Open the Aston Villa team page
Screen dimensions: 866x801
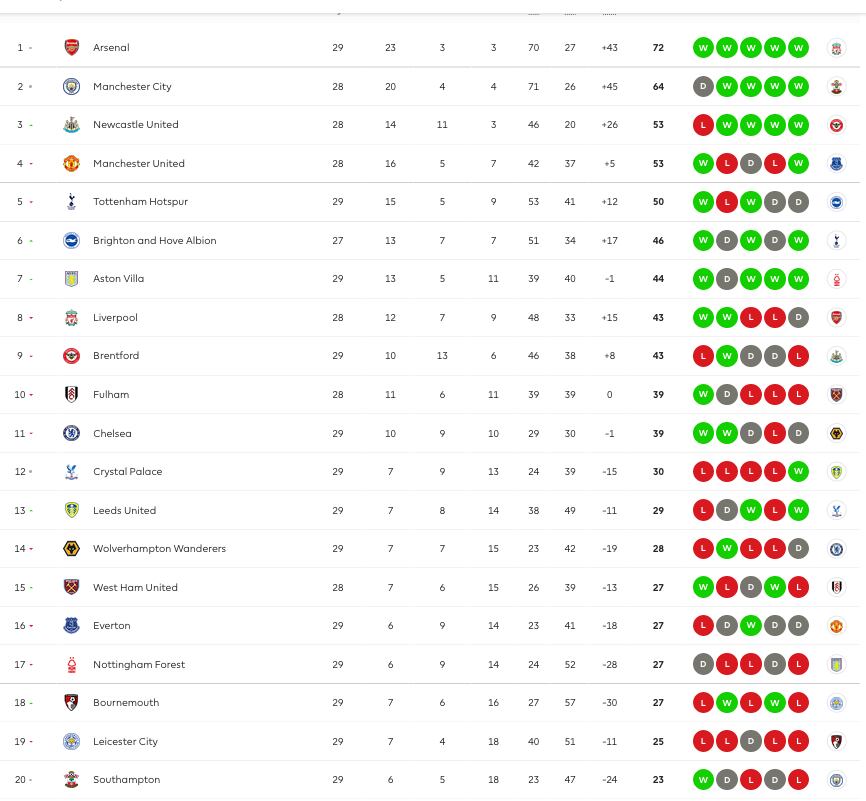(118, 278)
